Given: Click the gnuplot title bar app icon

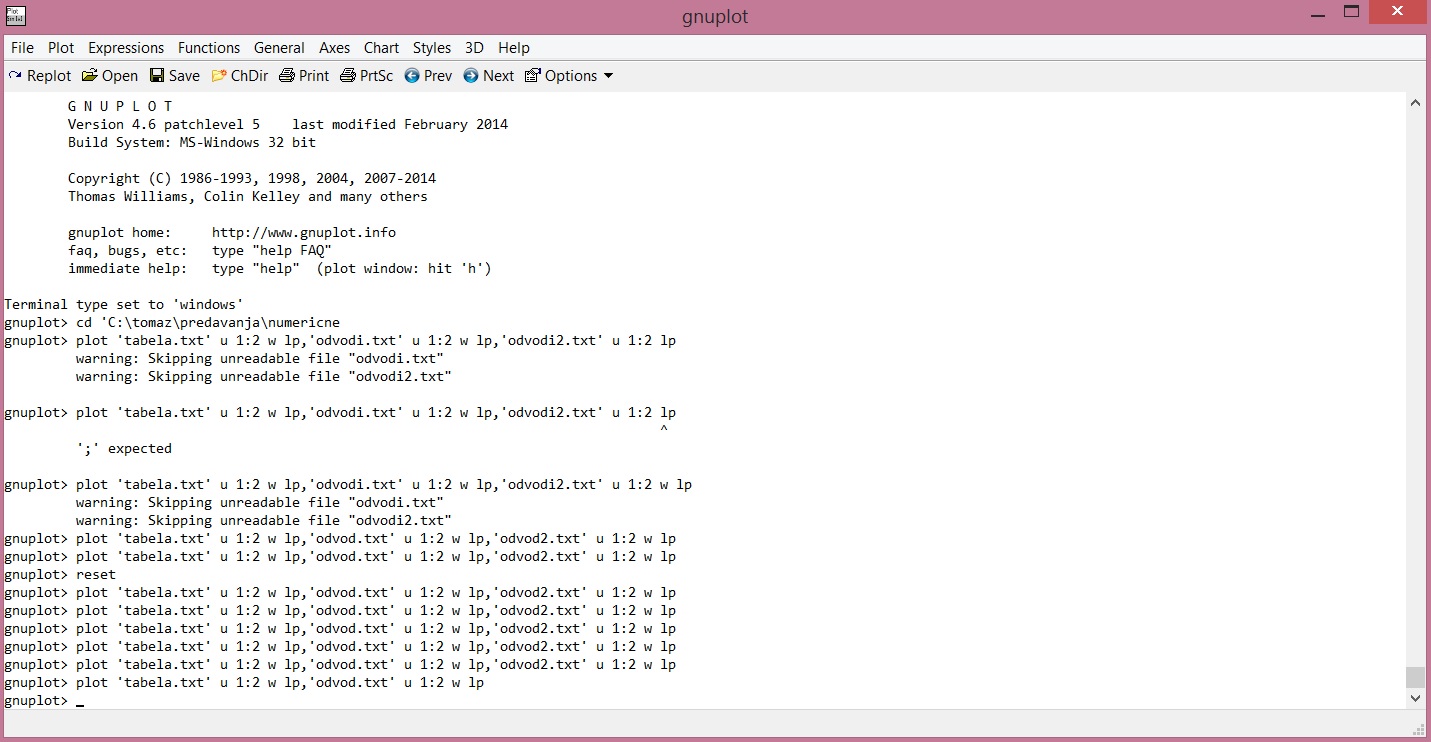Looking at the screenshot, I should click(x=16, y=15).
